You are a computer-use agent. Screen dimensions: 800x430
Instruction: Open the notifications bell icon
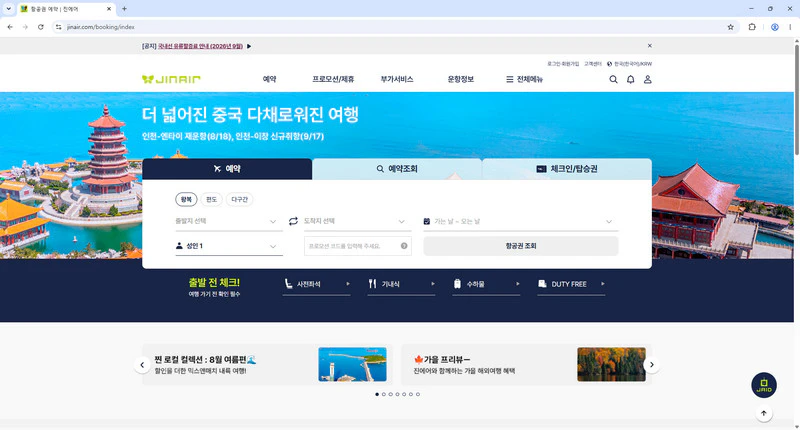coord(631,79)
